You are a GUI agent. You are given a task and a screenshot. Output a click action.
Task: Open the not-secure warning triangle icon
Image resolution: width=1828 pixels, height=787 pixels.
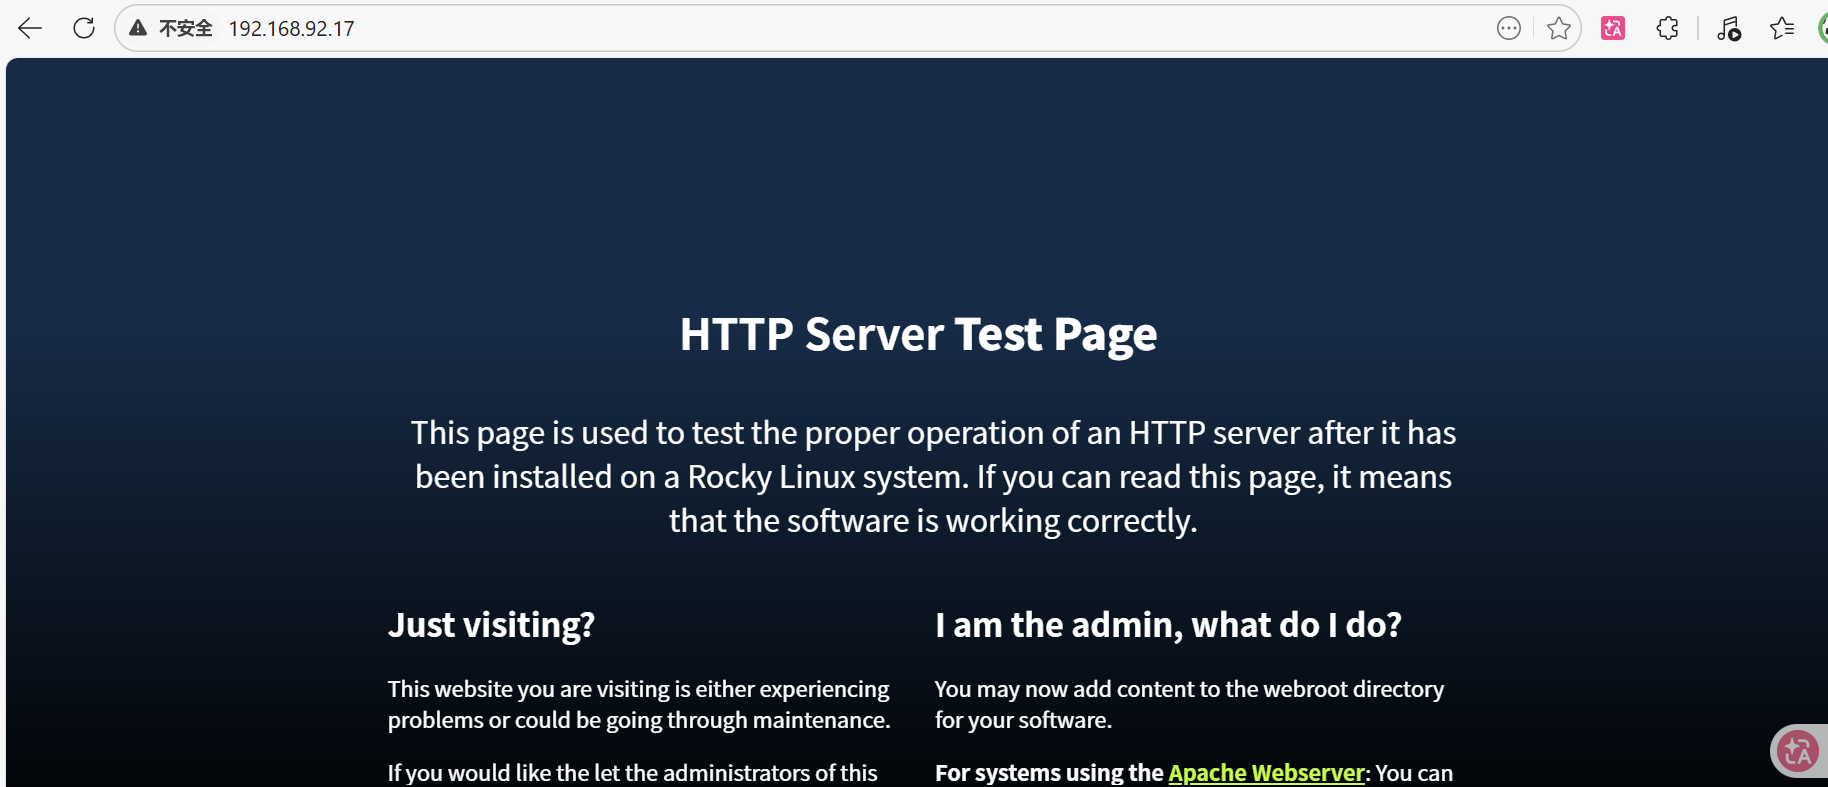point(138,28)
